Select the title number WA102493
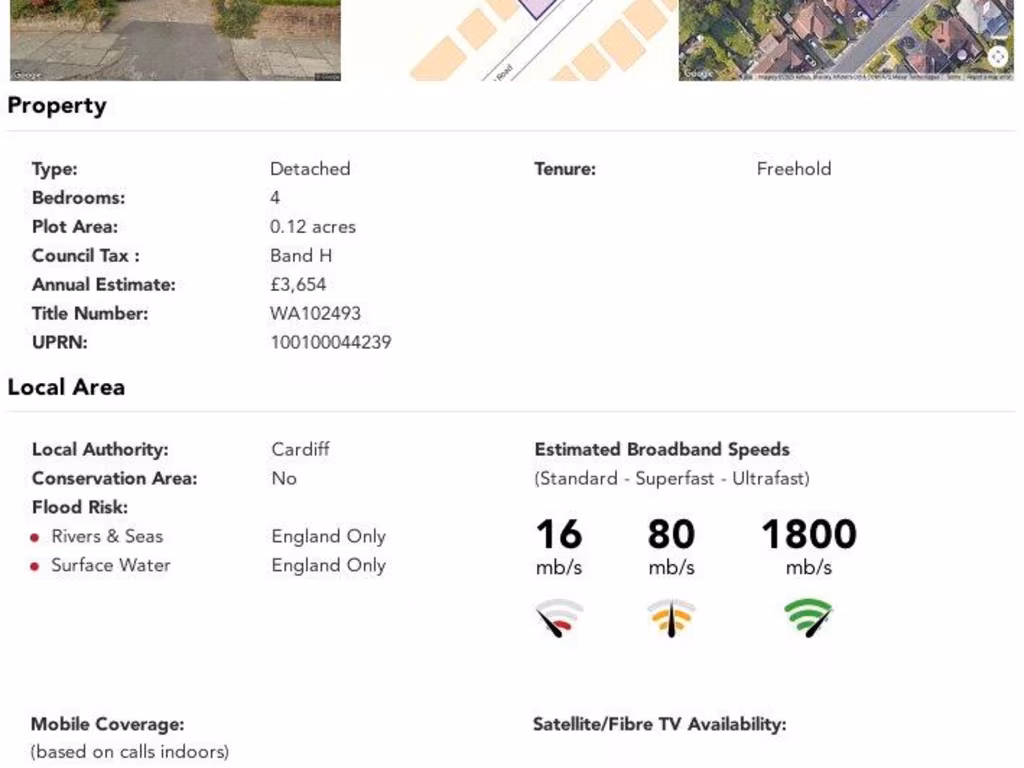The height and width of the screenshot is (768, 1024). click(x=315, y=313)
